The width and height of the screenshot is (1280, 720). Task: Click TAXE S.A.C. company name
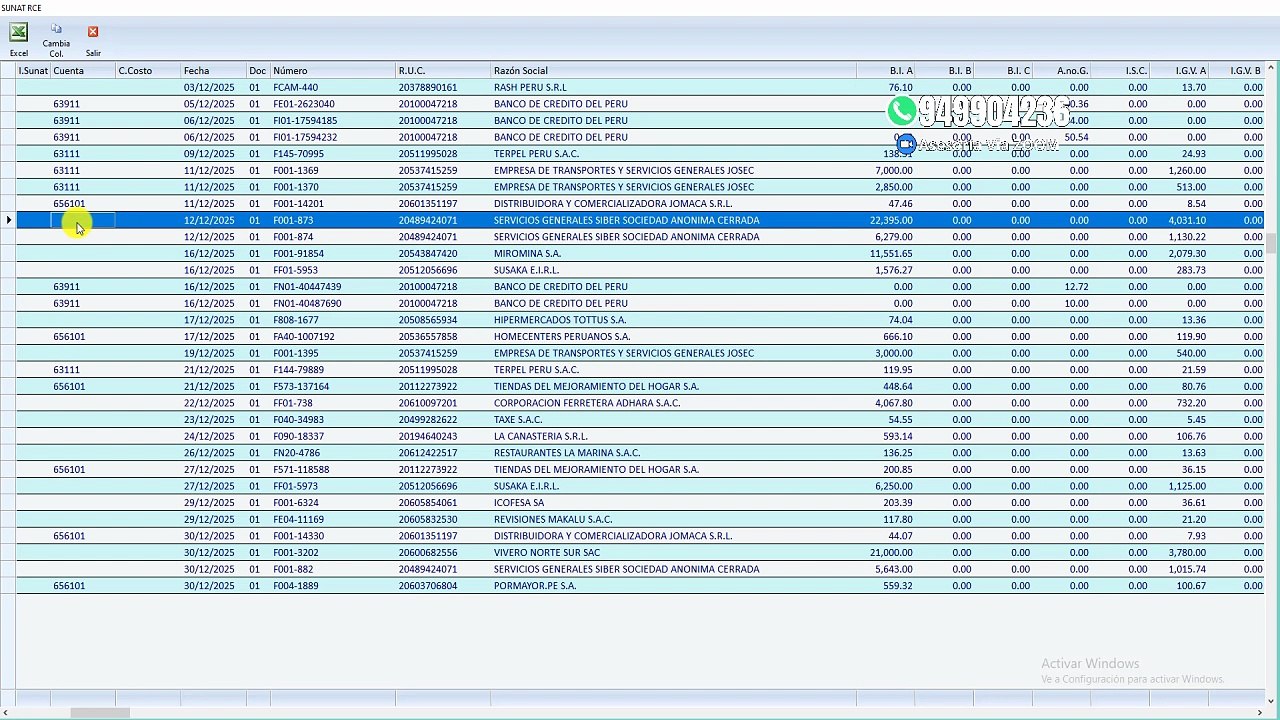tap(518, 420)
